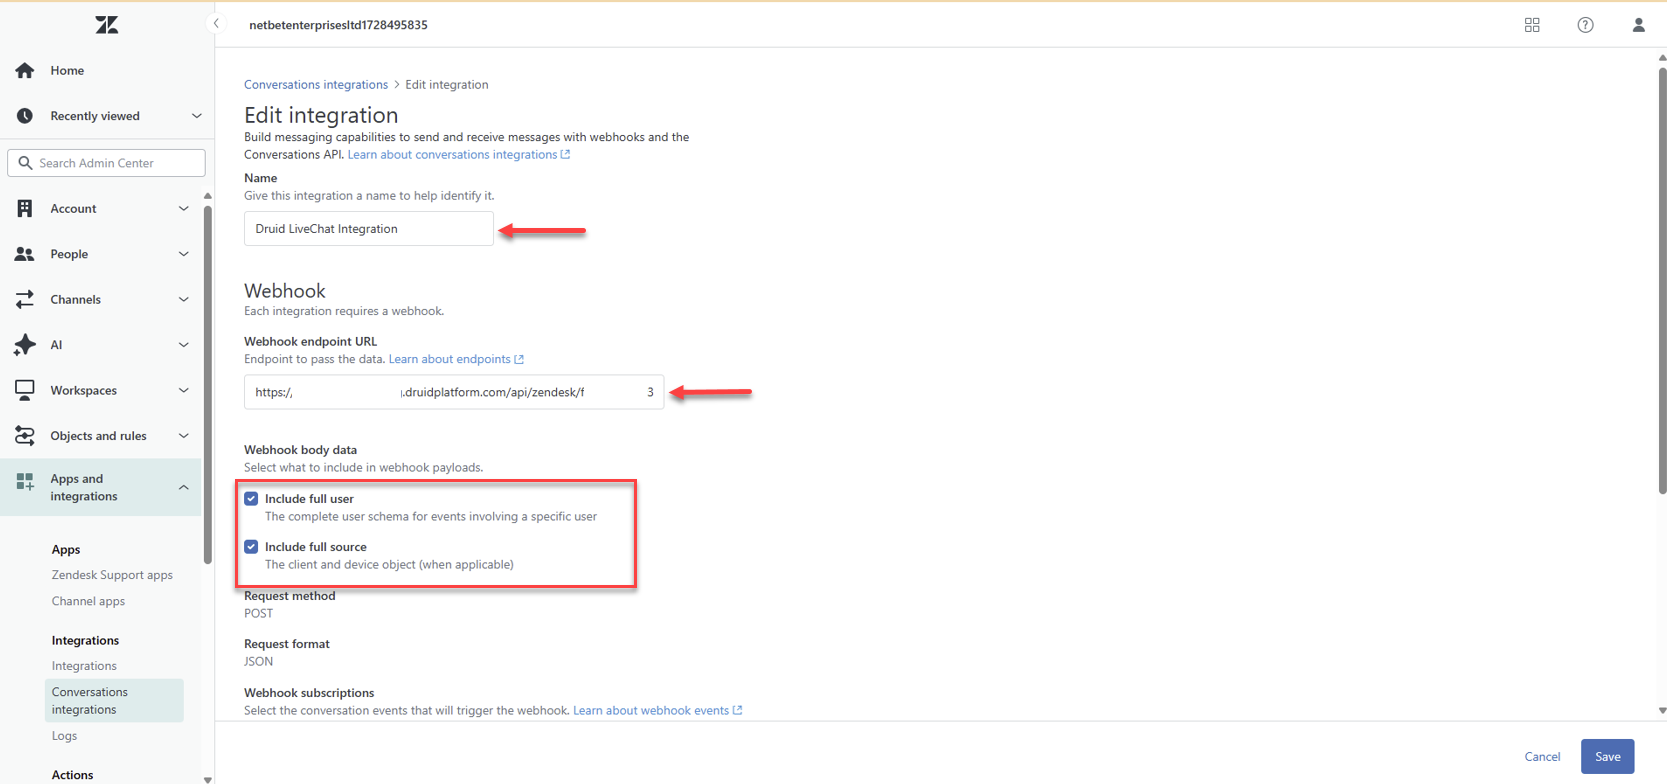The width and height of the screenshot is (1667, 784).
Task: Click the Workspaces monitor icon
Action: (x=25, y=390)
